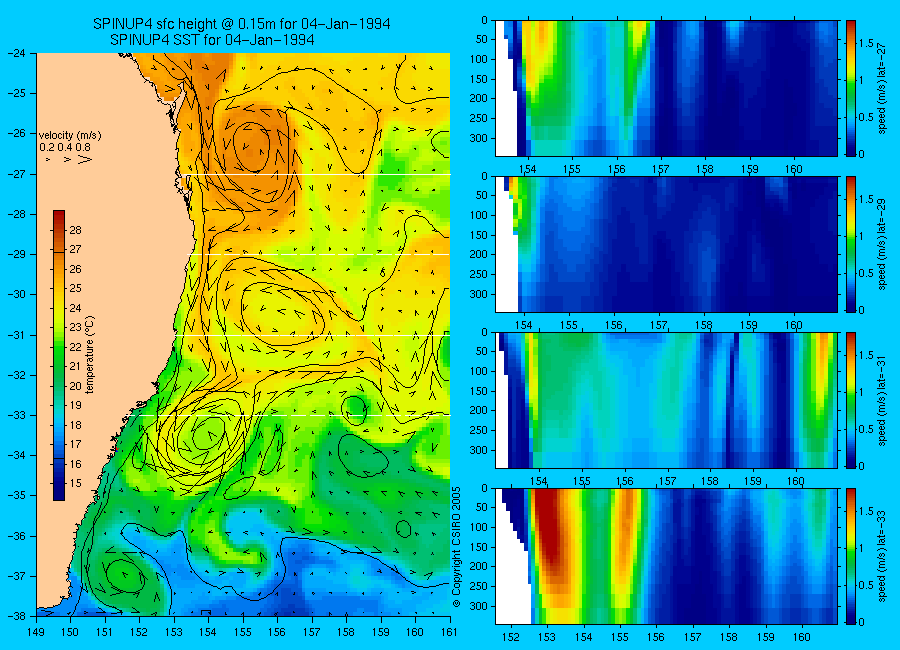The height and width of the screenshot is (650, 900).
Task: Click the 25 tick on the temperature scale
Action: [x=75, y=288]
